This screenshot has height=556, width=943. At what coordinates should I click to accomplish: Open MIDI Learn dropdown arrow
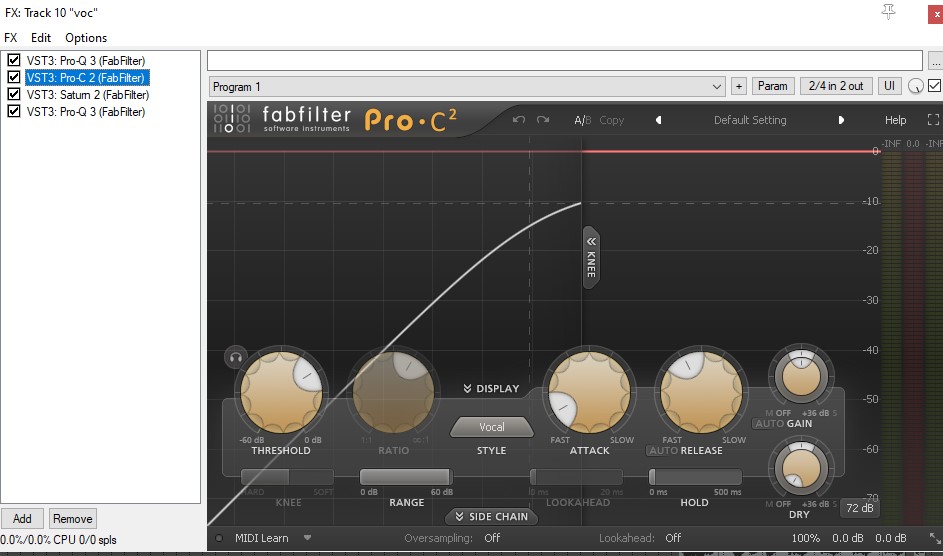click(307, 537)
